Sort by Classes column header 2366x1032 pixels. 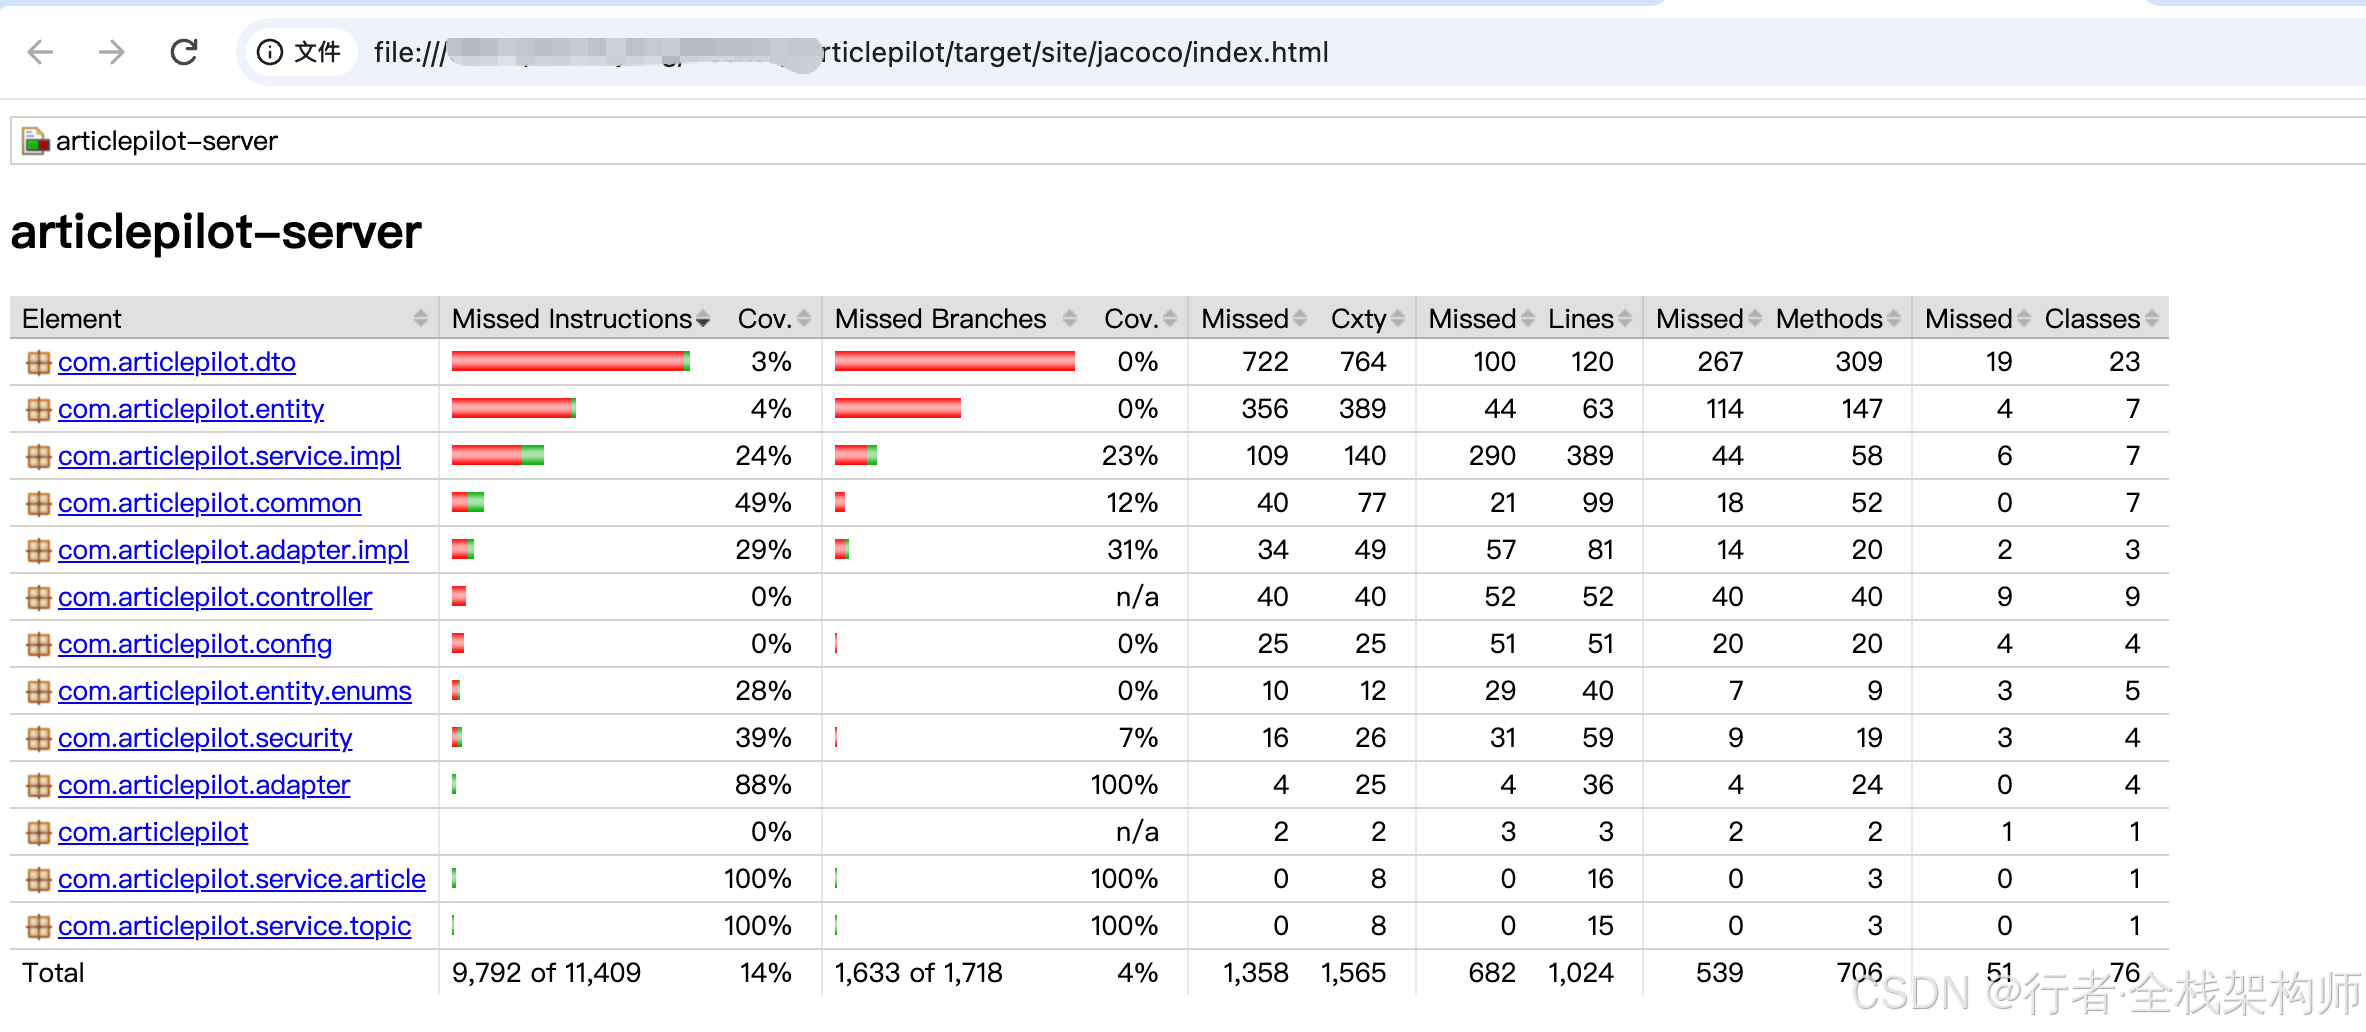2101,318
